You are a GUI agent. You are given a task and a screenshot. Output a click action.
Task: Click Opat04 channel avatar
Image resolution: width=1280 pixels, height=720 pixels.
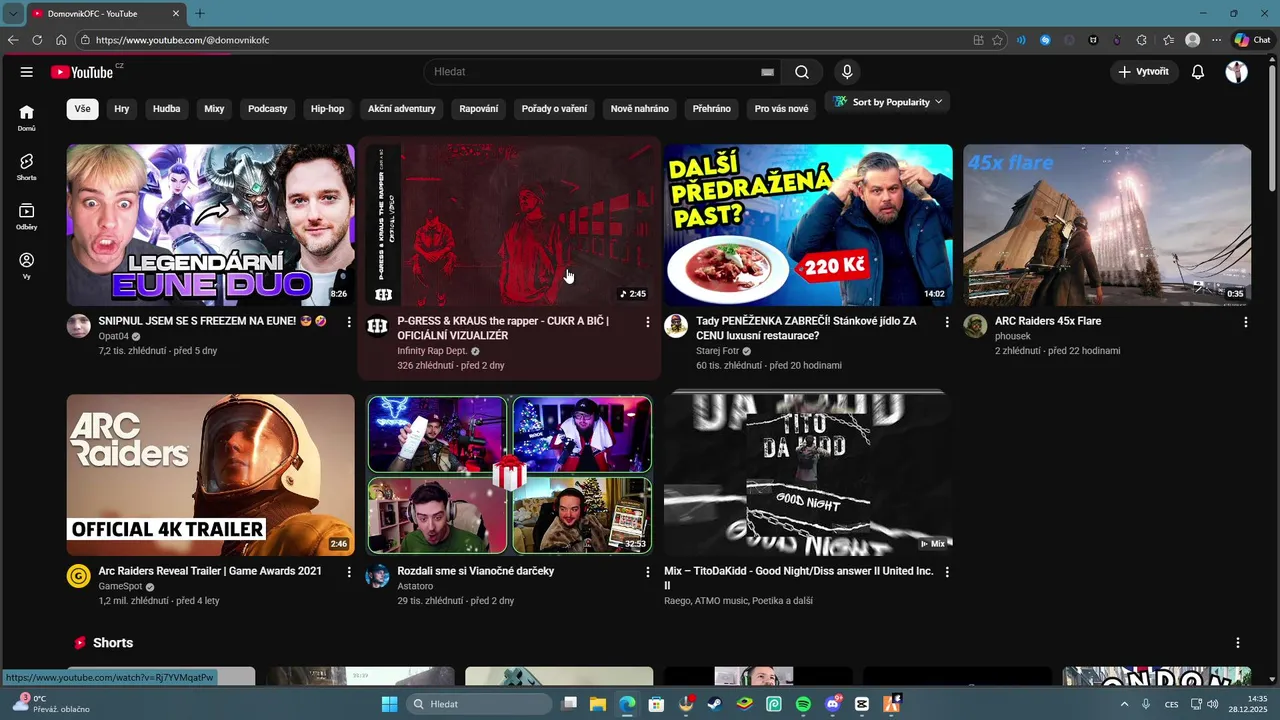click(79, 326)
